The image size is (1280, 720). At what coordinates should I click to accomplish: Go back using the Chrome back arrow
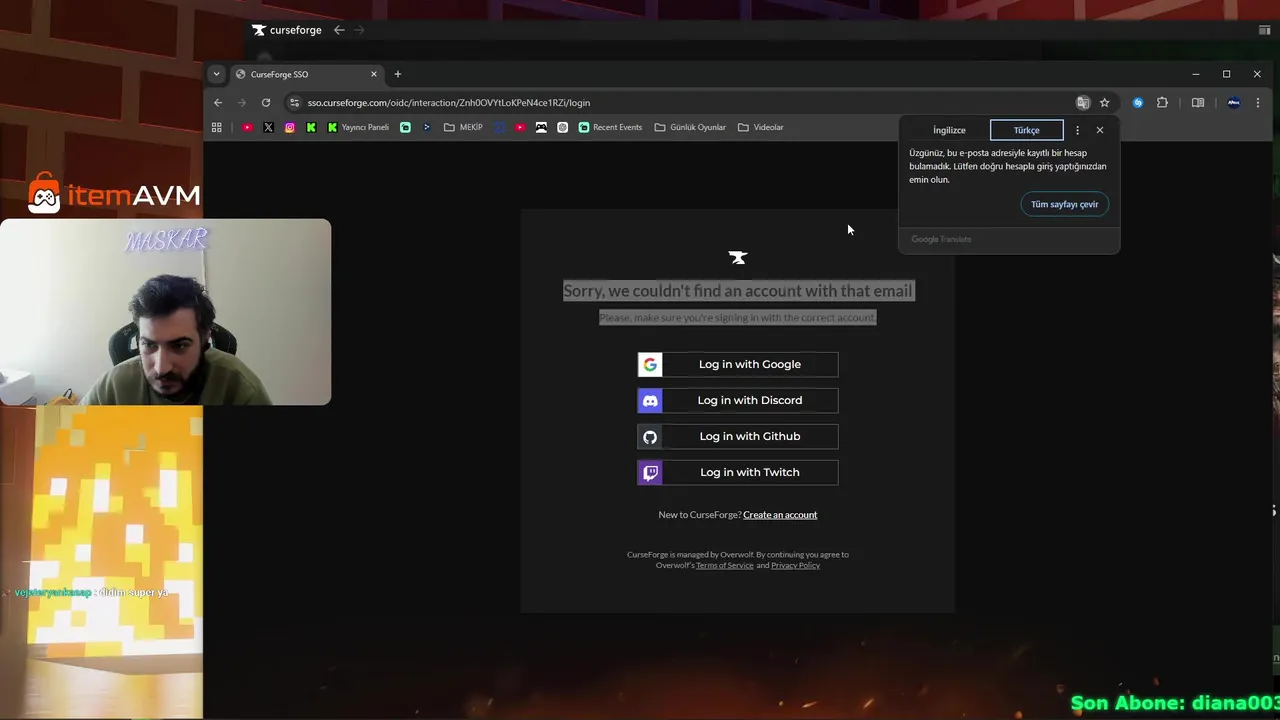(x=218, y=103)
